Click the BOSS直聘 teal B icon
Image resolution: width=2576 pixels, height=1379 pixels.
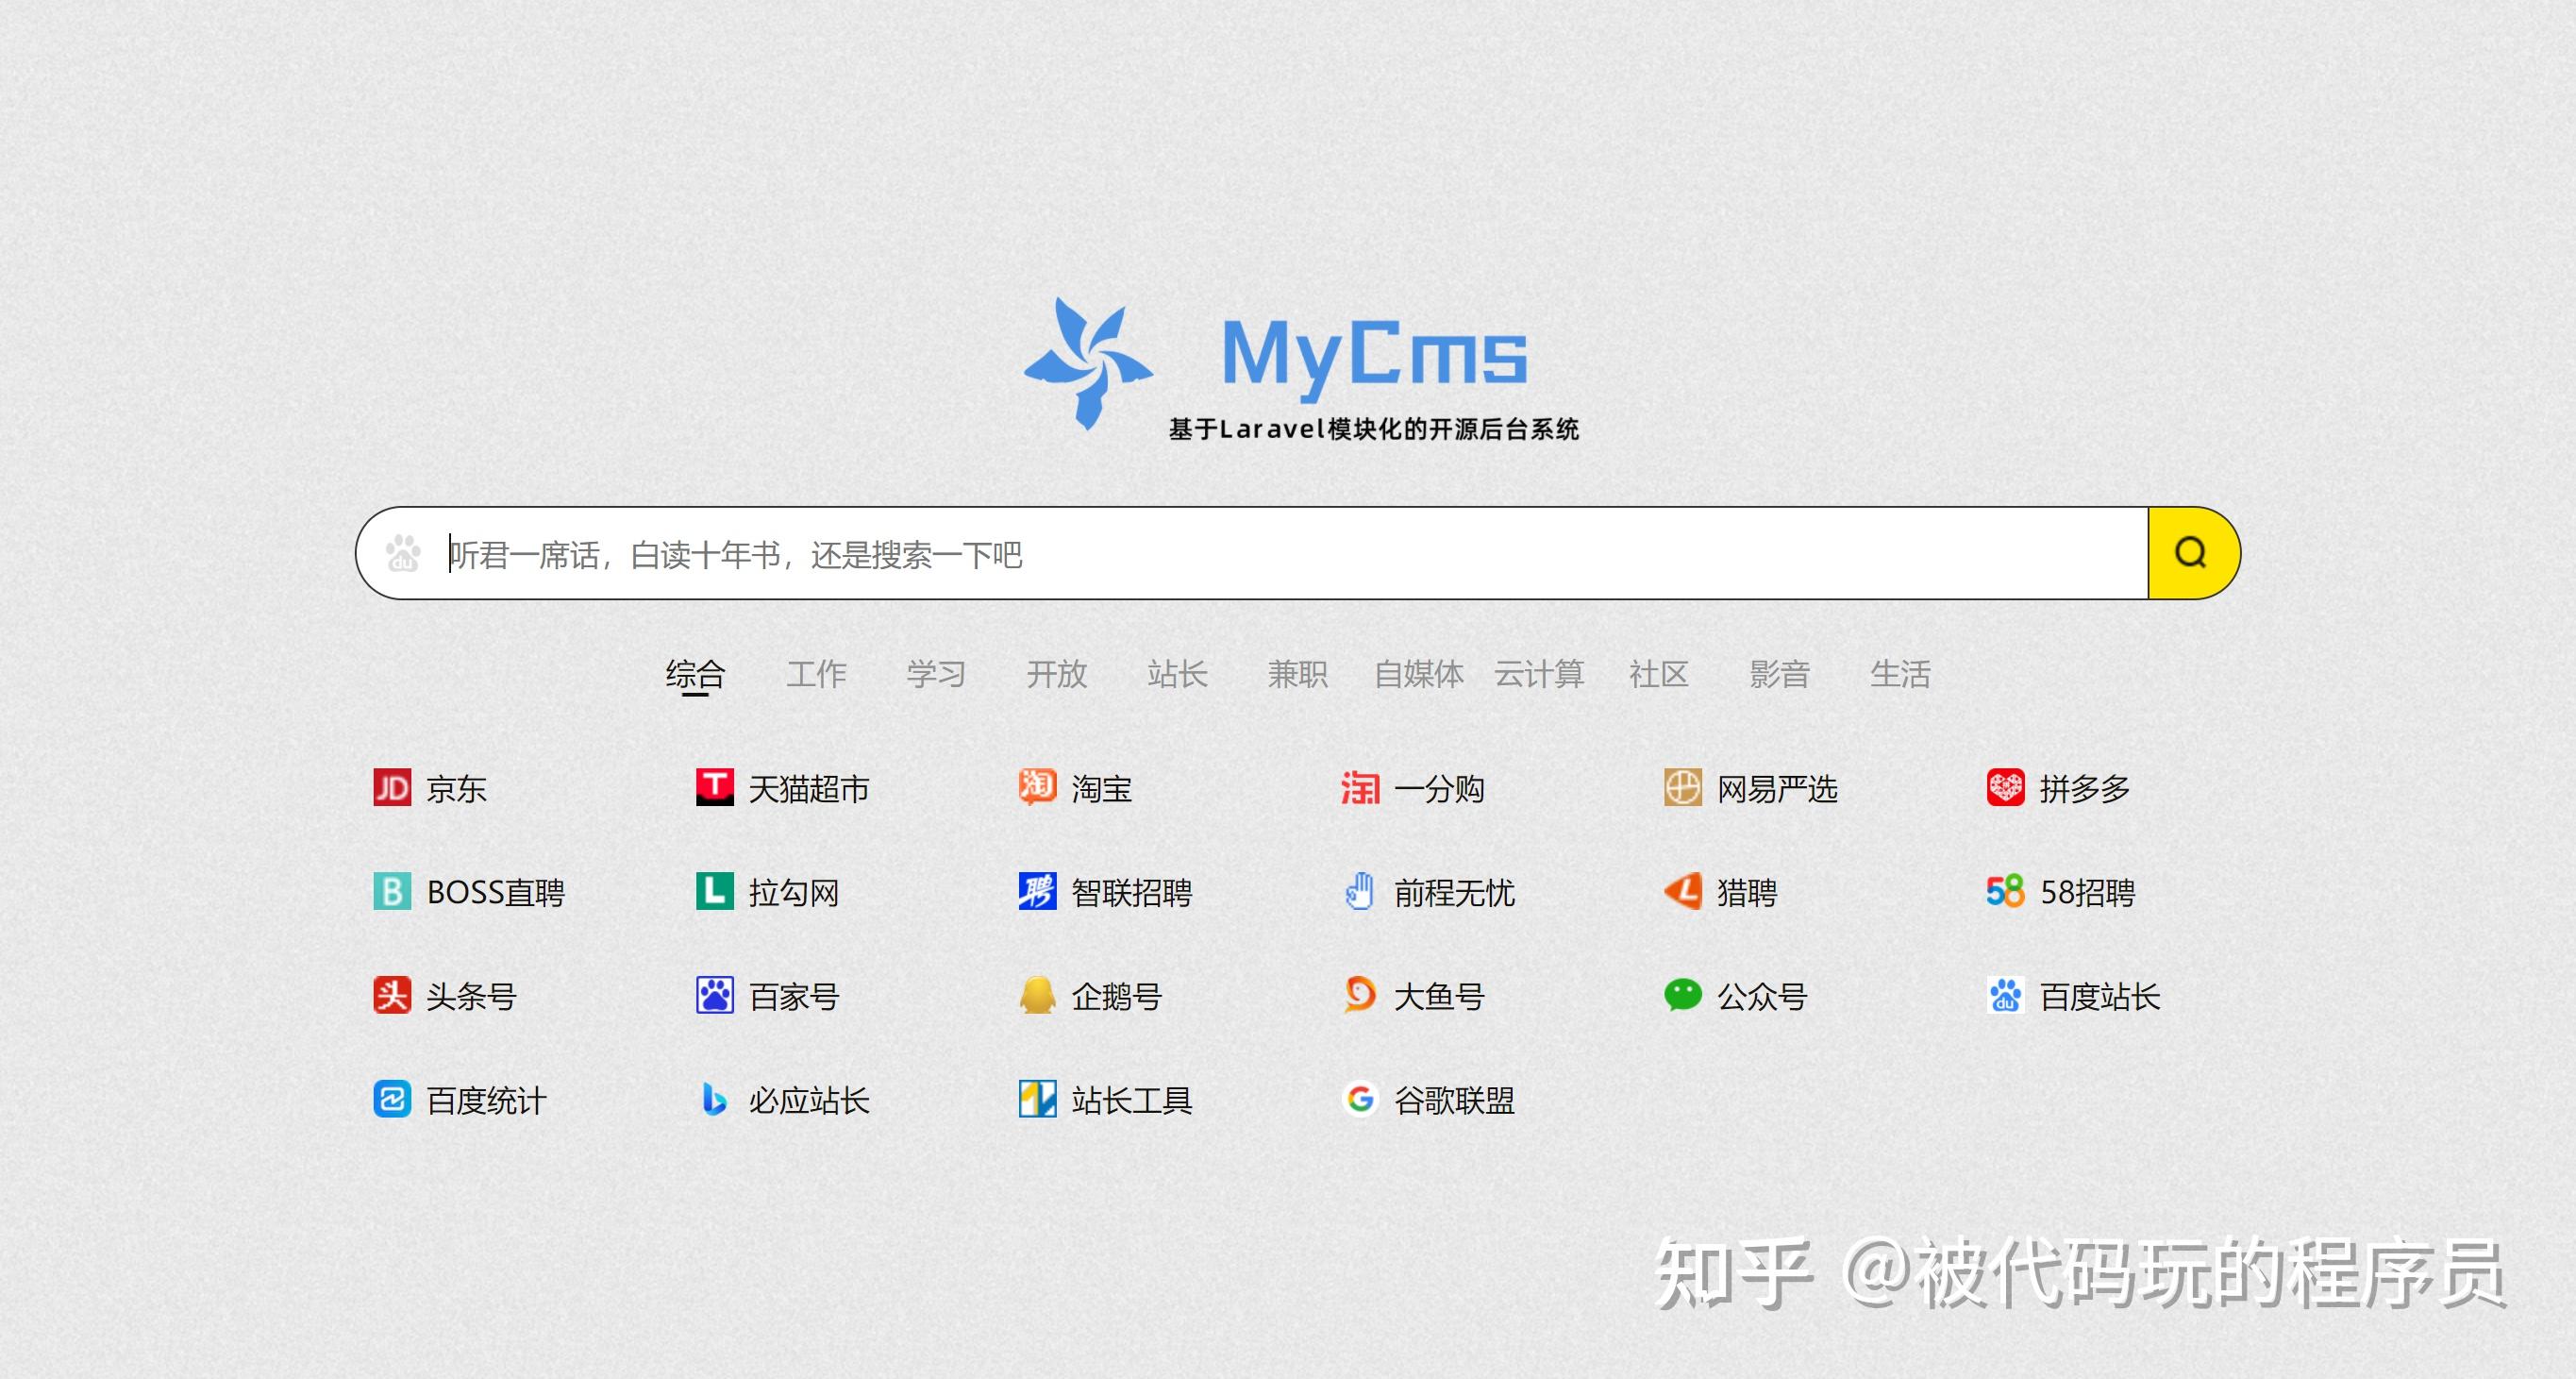pos(392,891)
